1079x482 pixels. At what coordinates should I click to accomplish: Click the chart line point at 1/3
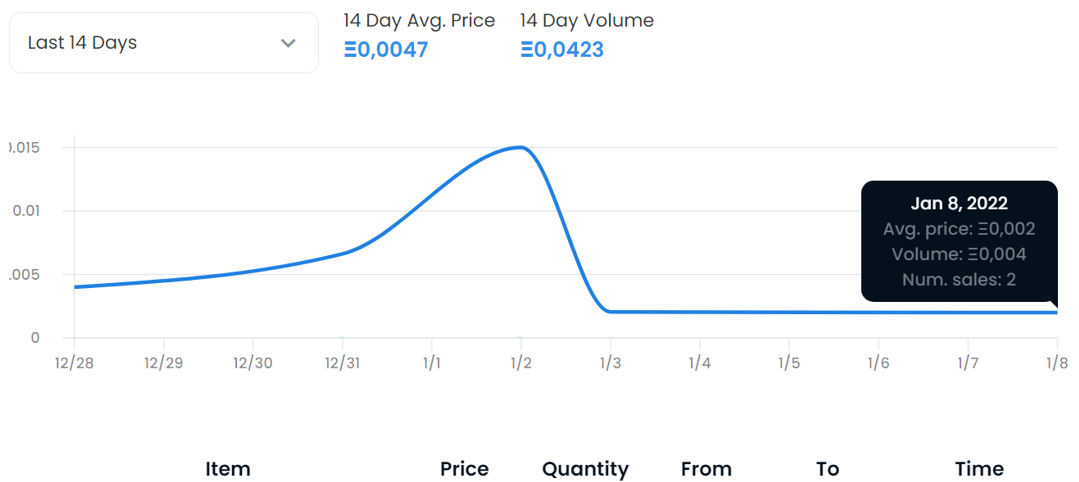609,311
